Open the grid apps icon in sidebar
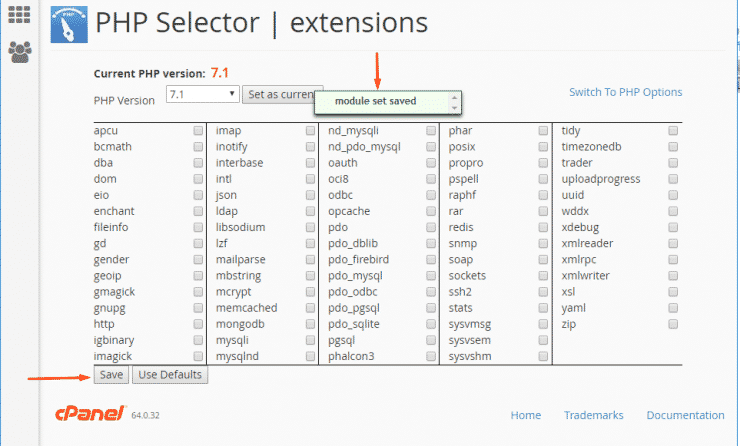 [19, 15]
